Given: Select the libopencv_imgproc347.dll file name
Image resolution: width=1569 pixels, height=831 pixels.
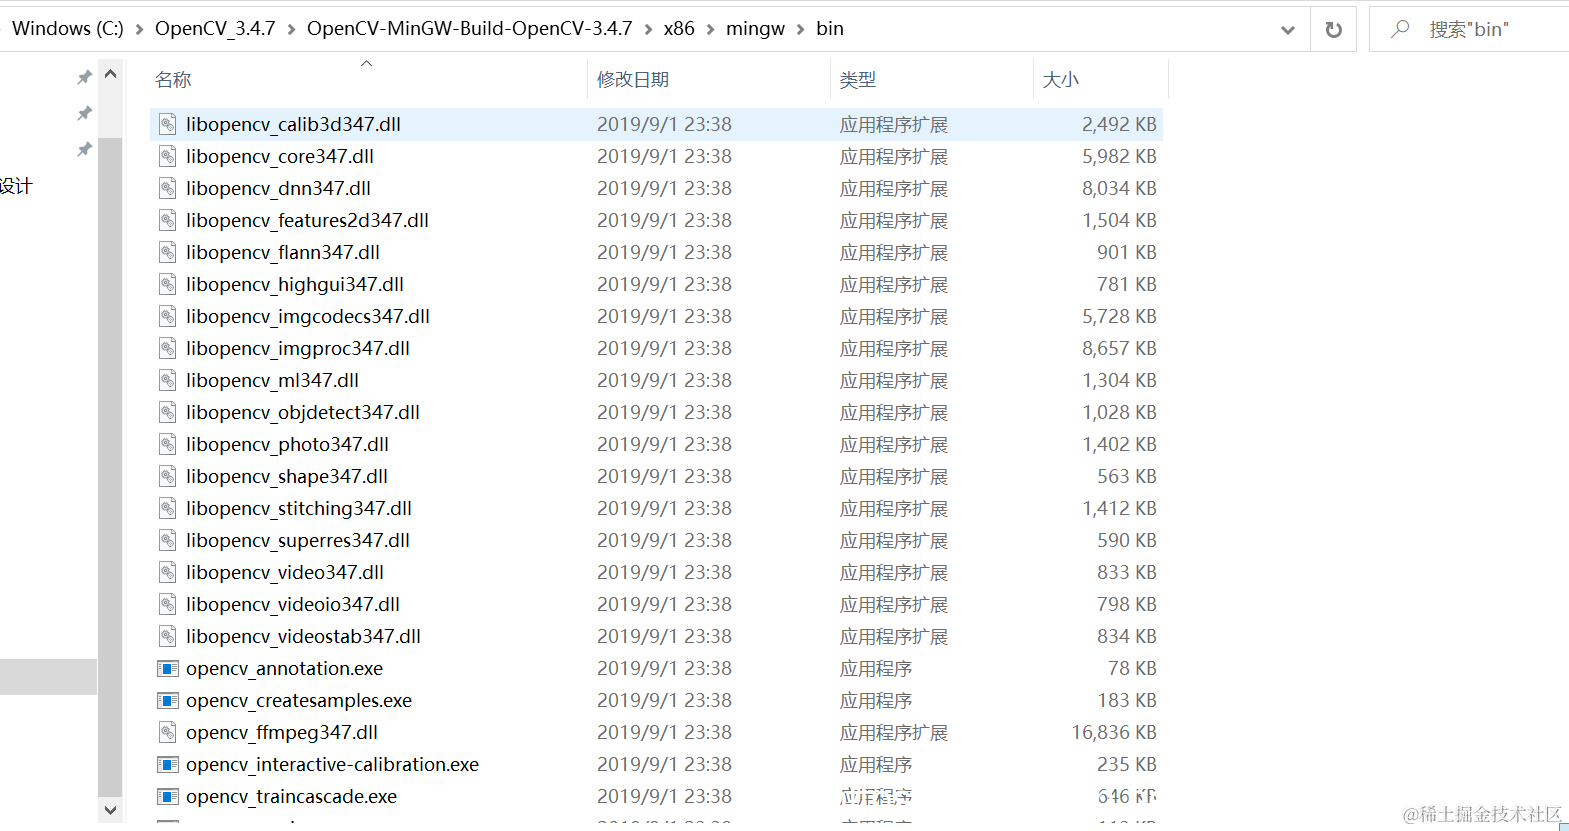Looking at the screenshot, I should pyautogui.click(x=298, y=348).
